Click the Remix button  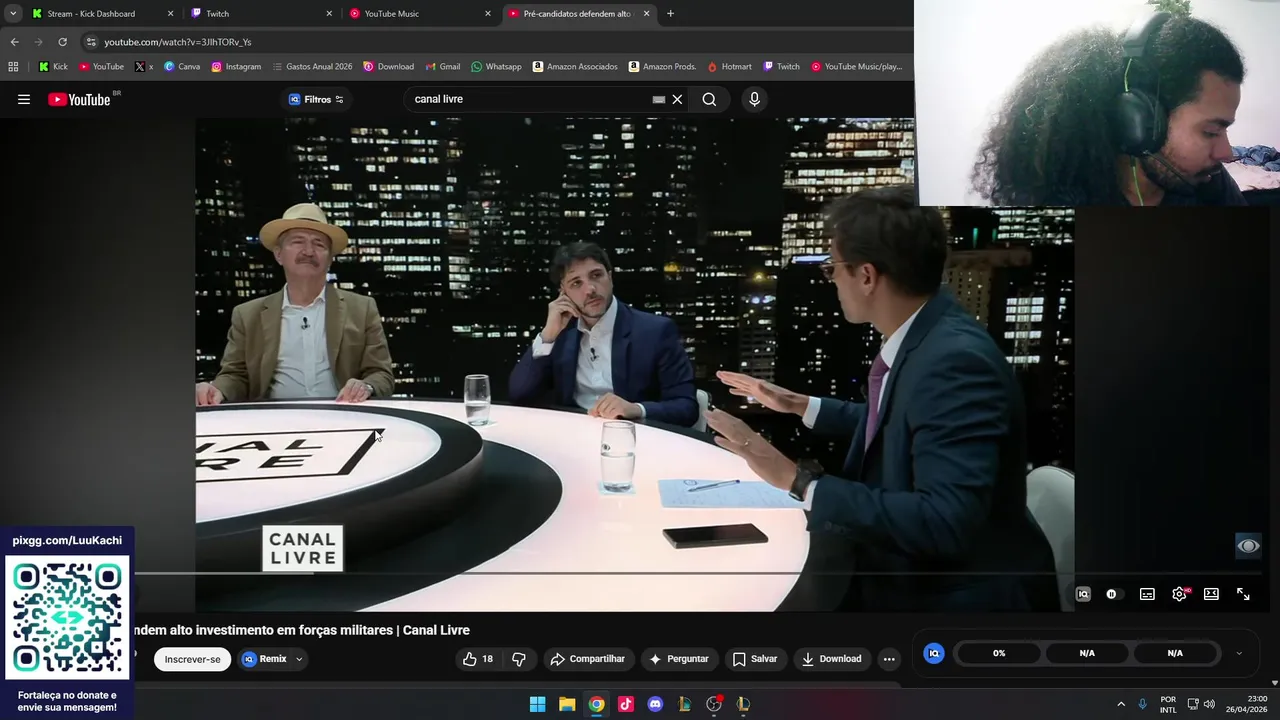tap(264, 659)
